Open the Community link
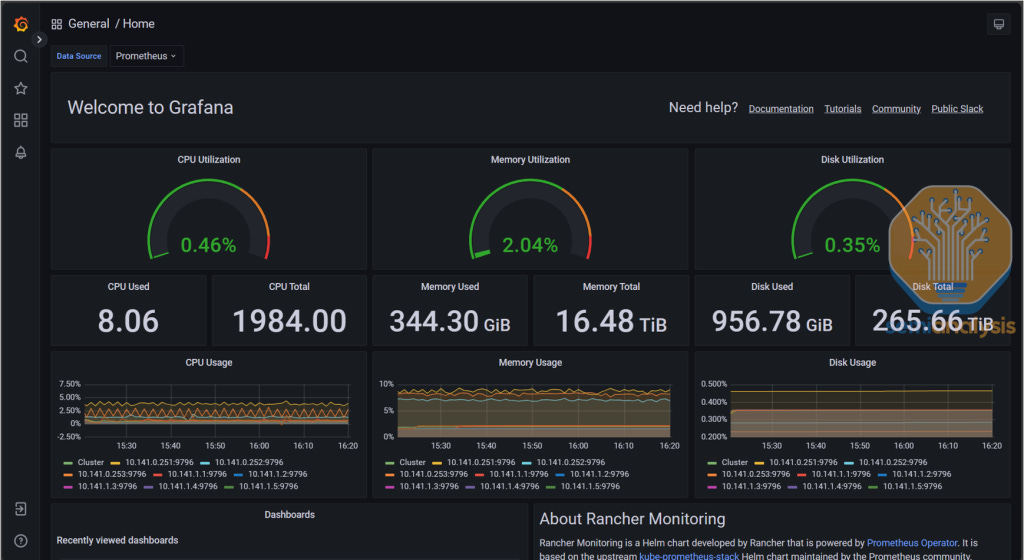Image resolution: width=1024 pixels, height=560 pixels. point(896,109)
